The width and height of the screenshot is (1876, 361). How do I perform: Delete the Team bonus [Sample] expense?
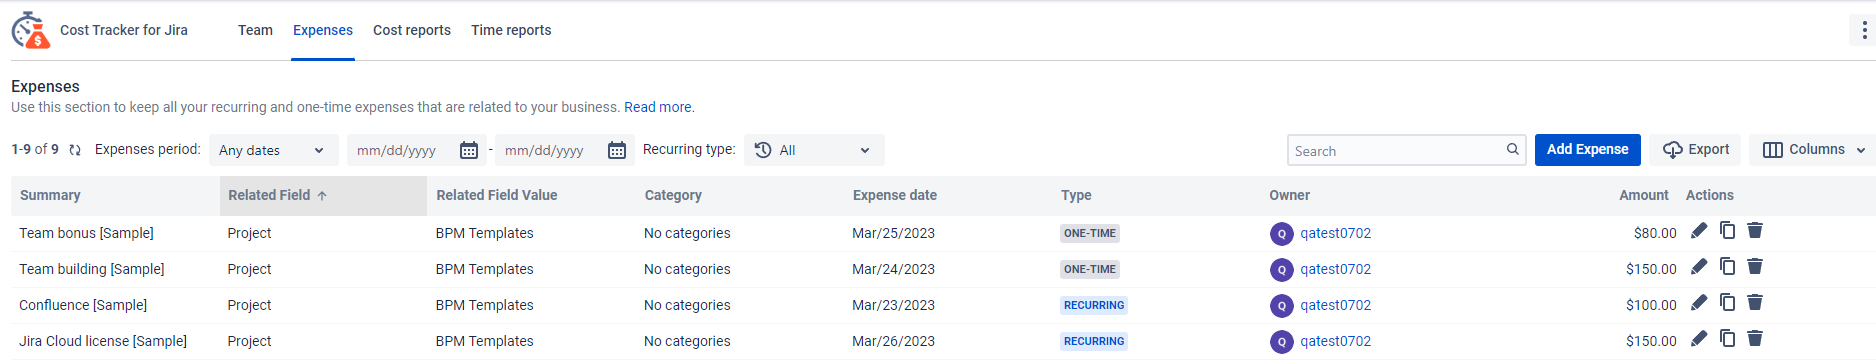(x=1755, y=230)
